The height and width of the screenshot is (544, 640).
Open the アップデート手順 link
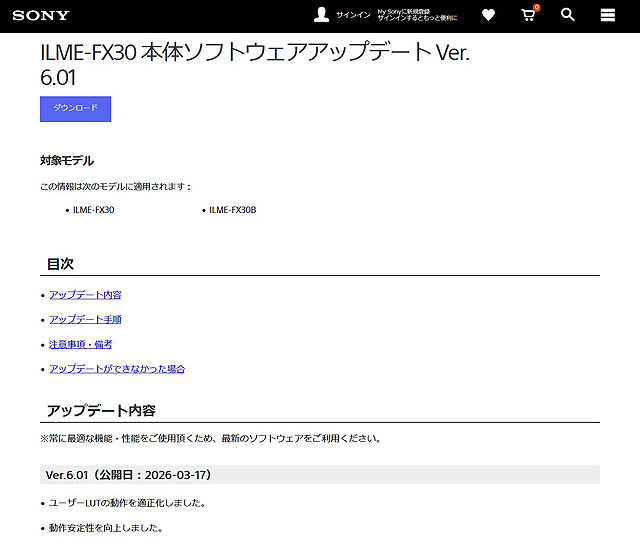pos(85,320)
